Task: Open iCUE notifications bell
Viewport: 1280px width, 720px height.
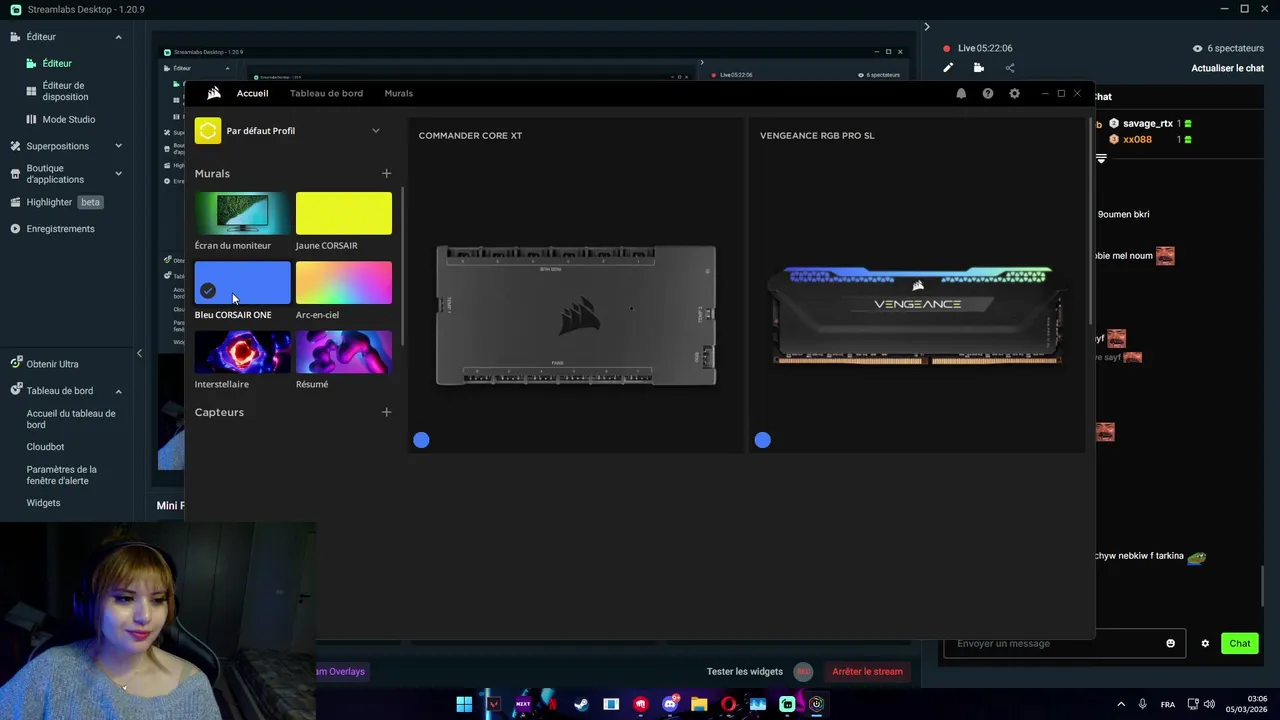Action: pos(961,93)
